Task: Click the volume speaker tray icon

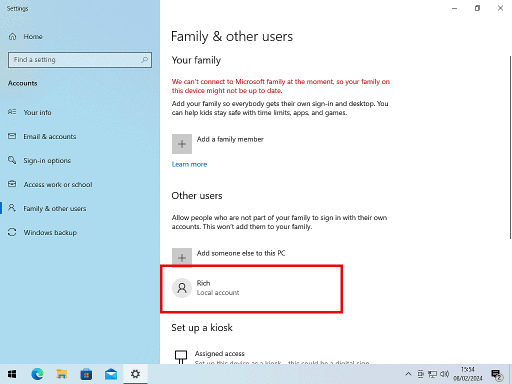Action: pos(445,374)
